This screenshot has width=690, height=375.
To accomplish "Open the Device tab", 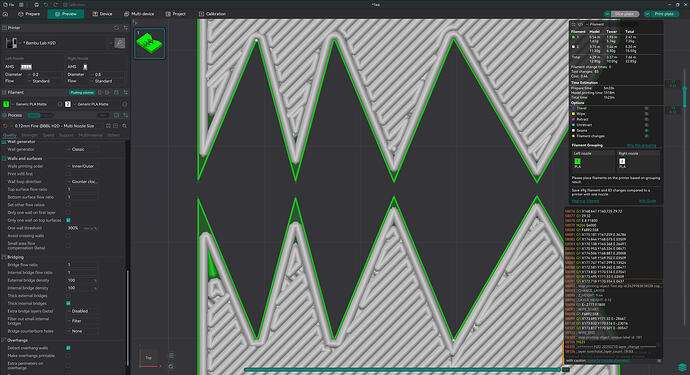I will tap(102, 14).
